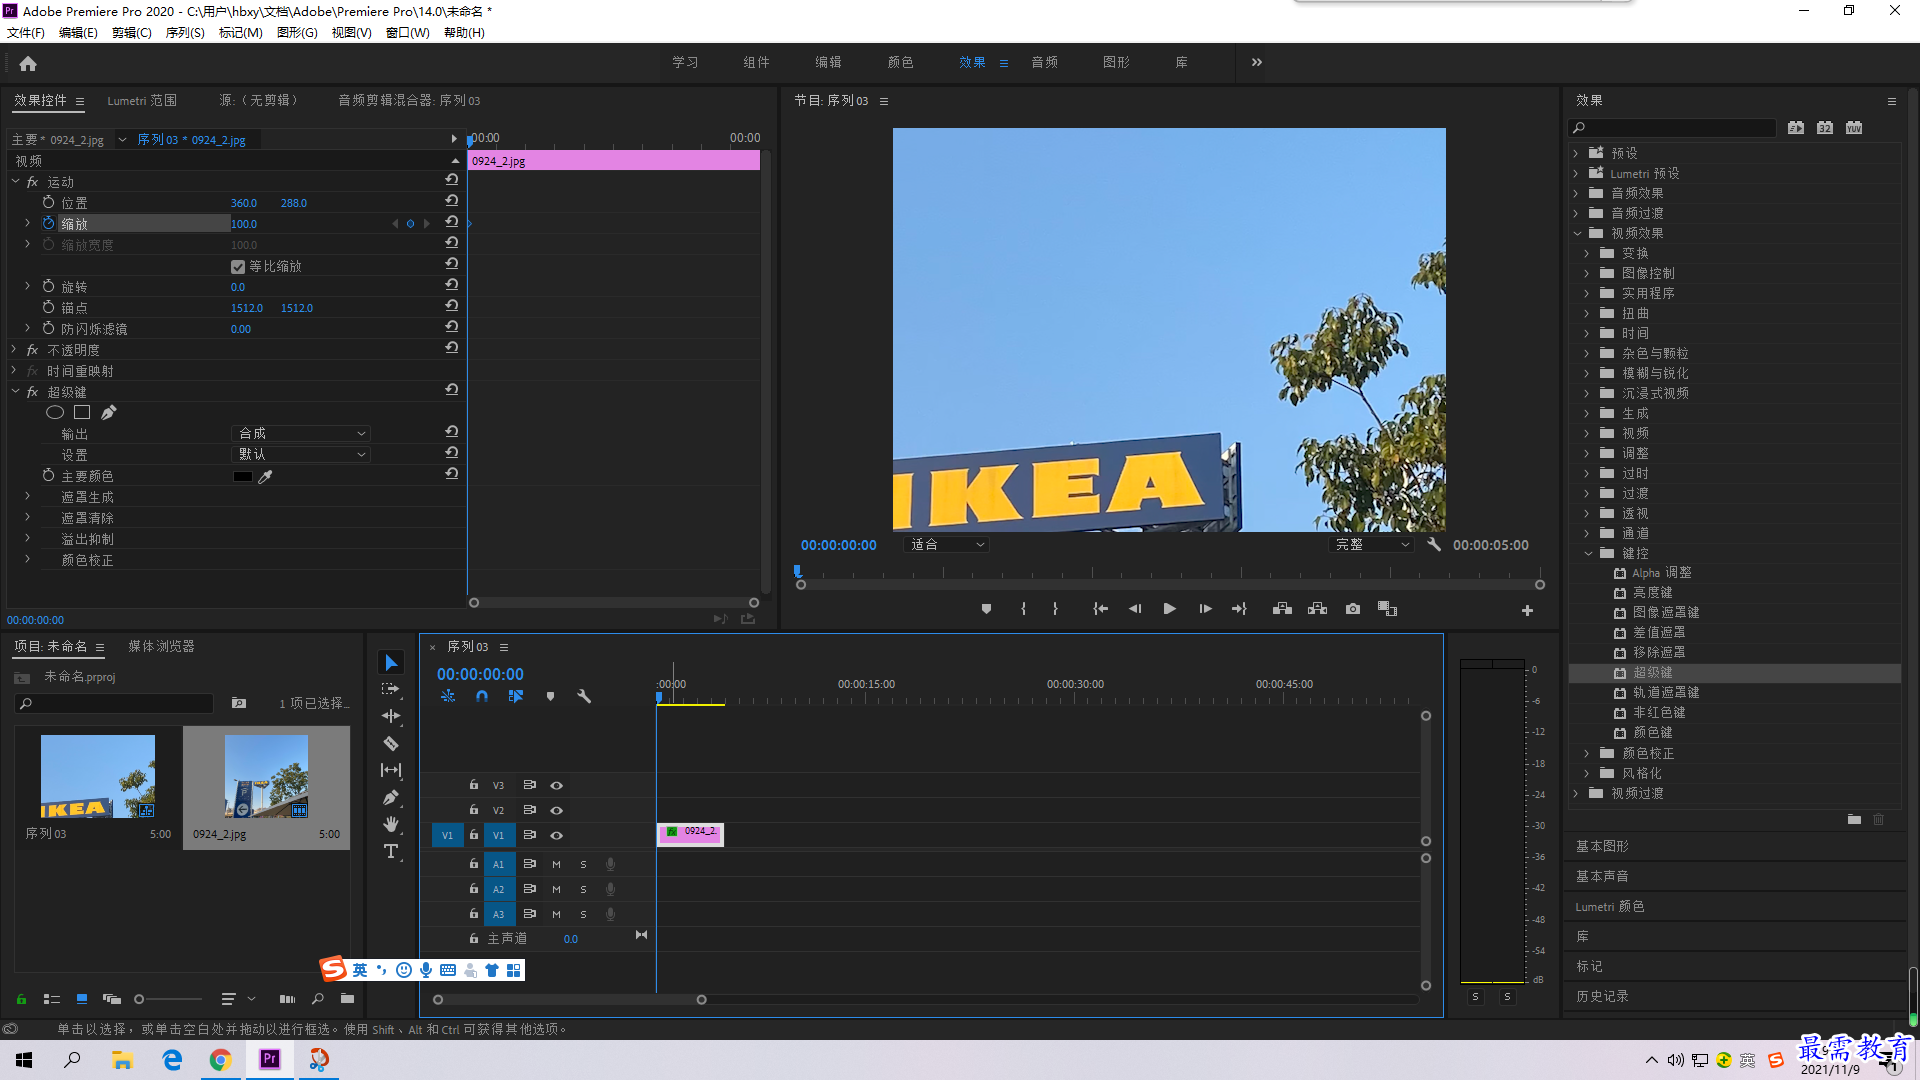Show more workspaces chevron
This screenshot has height=1080, width=1920.
tap(1257, 62)
